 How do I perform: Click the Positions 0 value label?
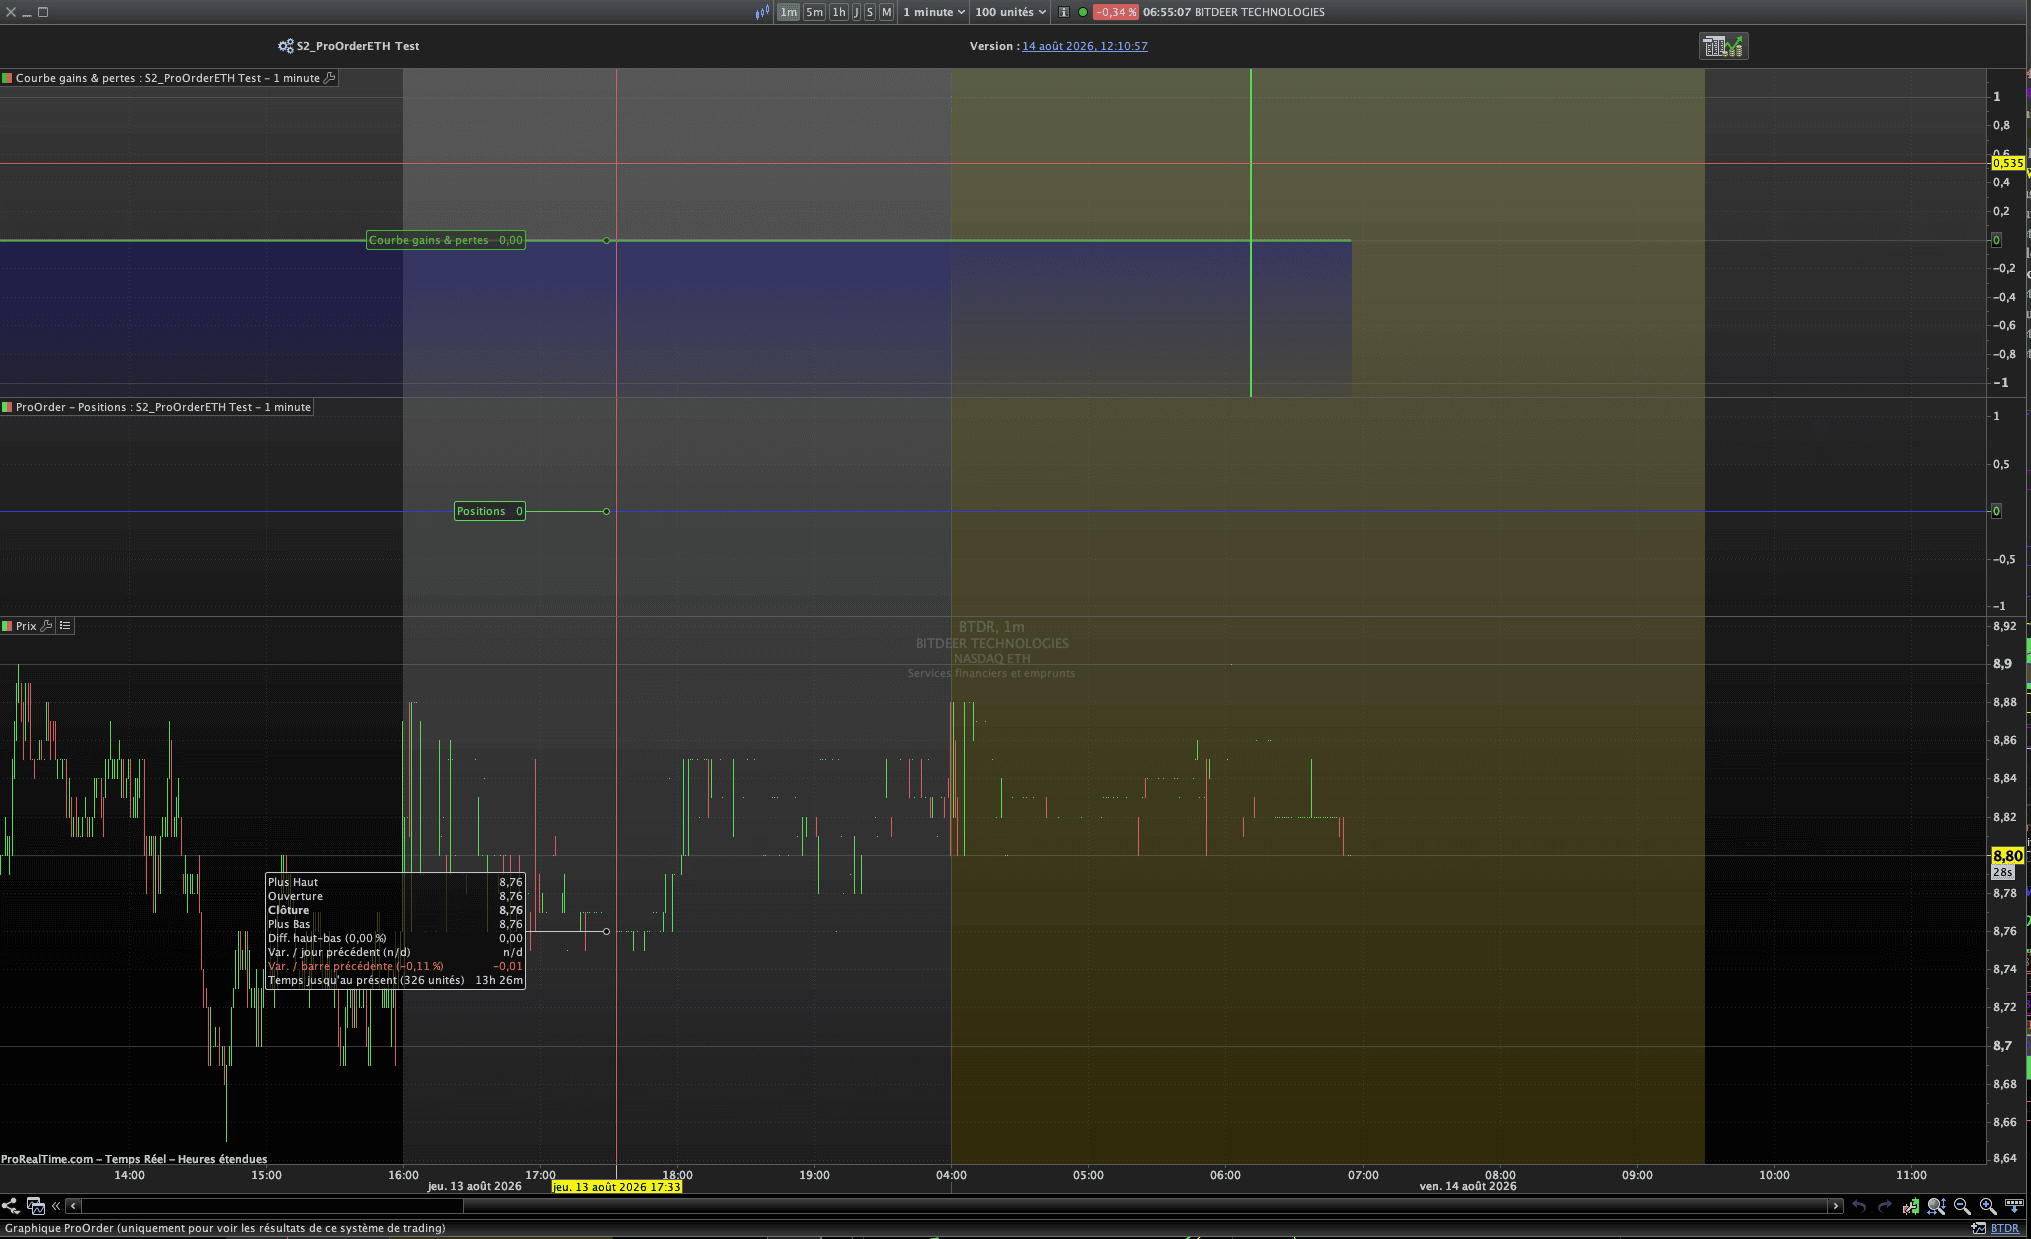click(490, 511)
